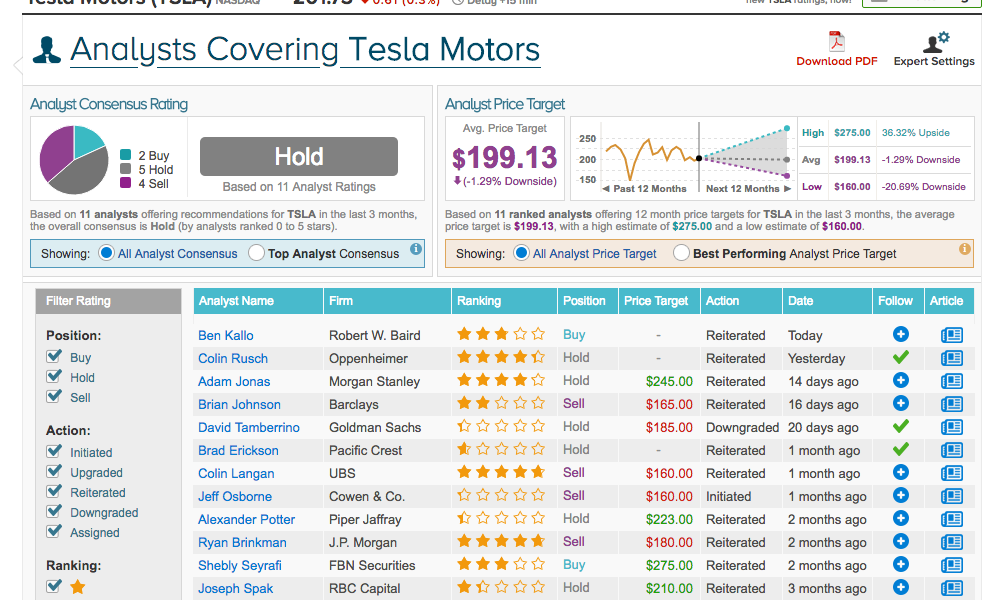
Task: Follow Jeff Osborne using the plus icon
Action: click(x=901, y=495)
